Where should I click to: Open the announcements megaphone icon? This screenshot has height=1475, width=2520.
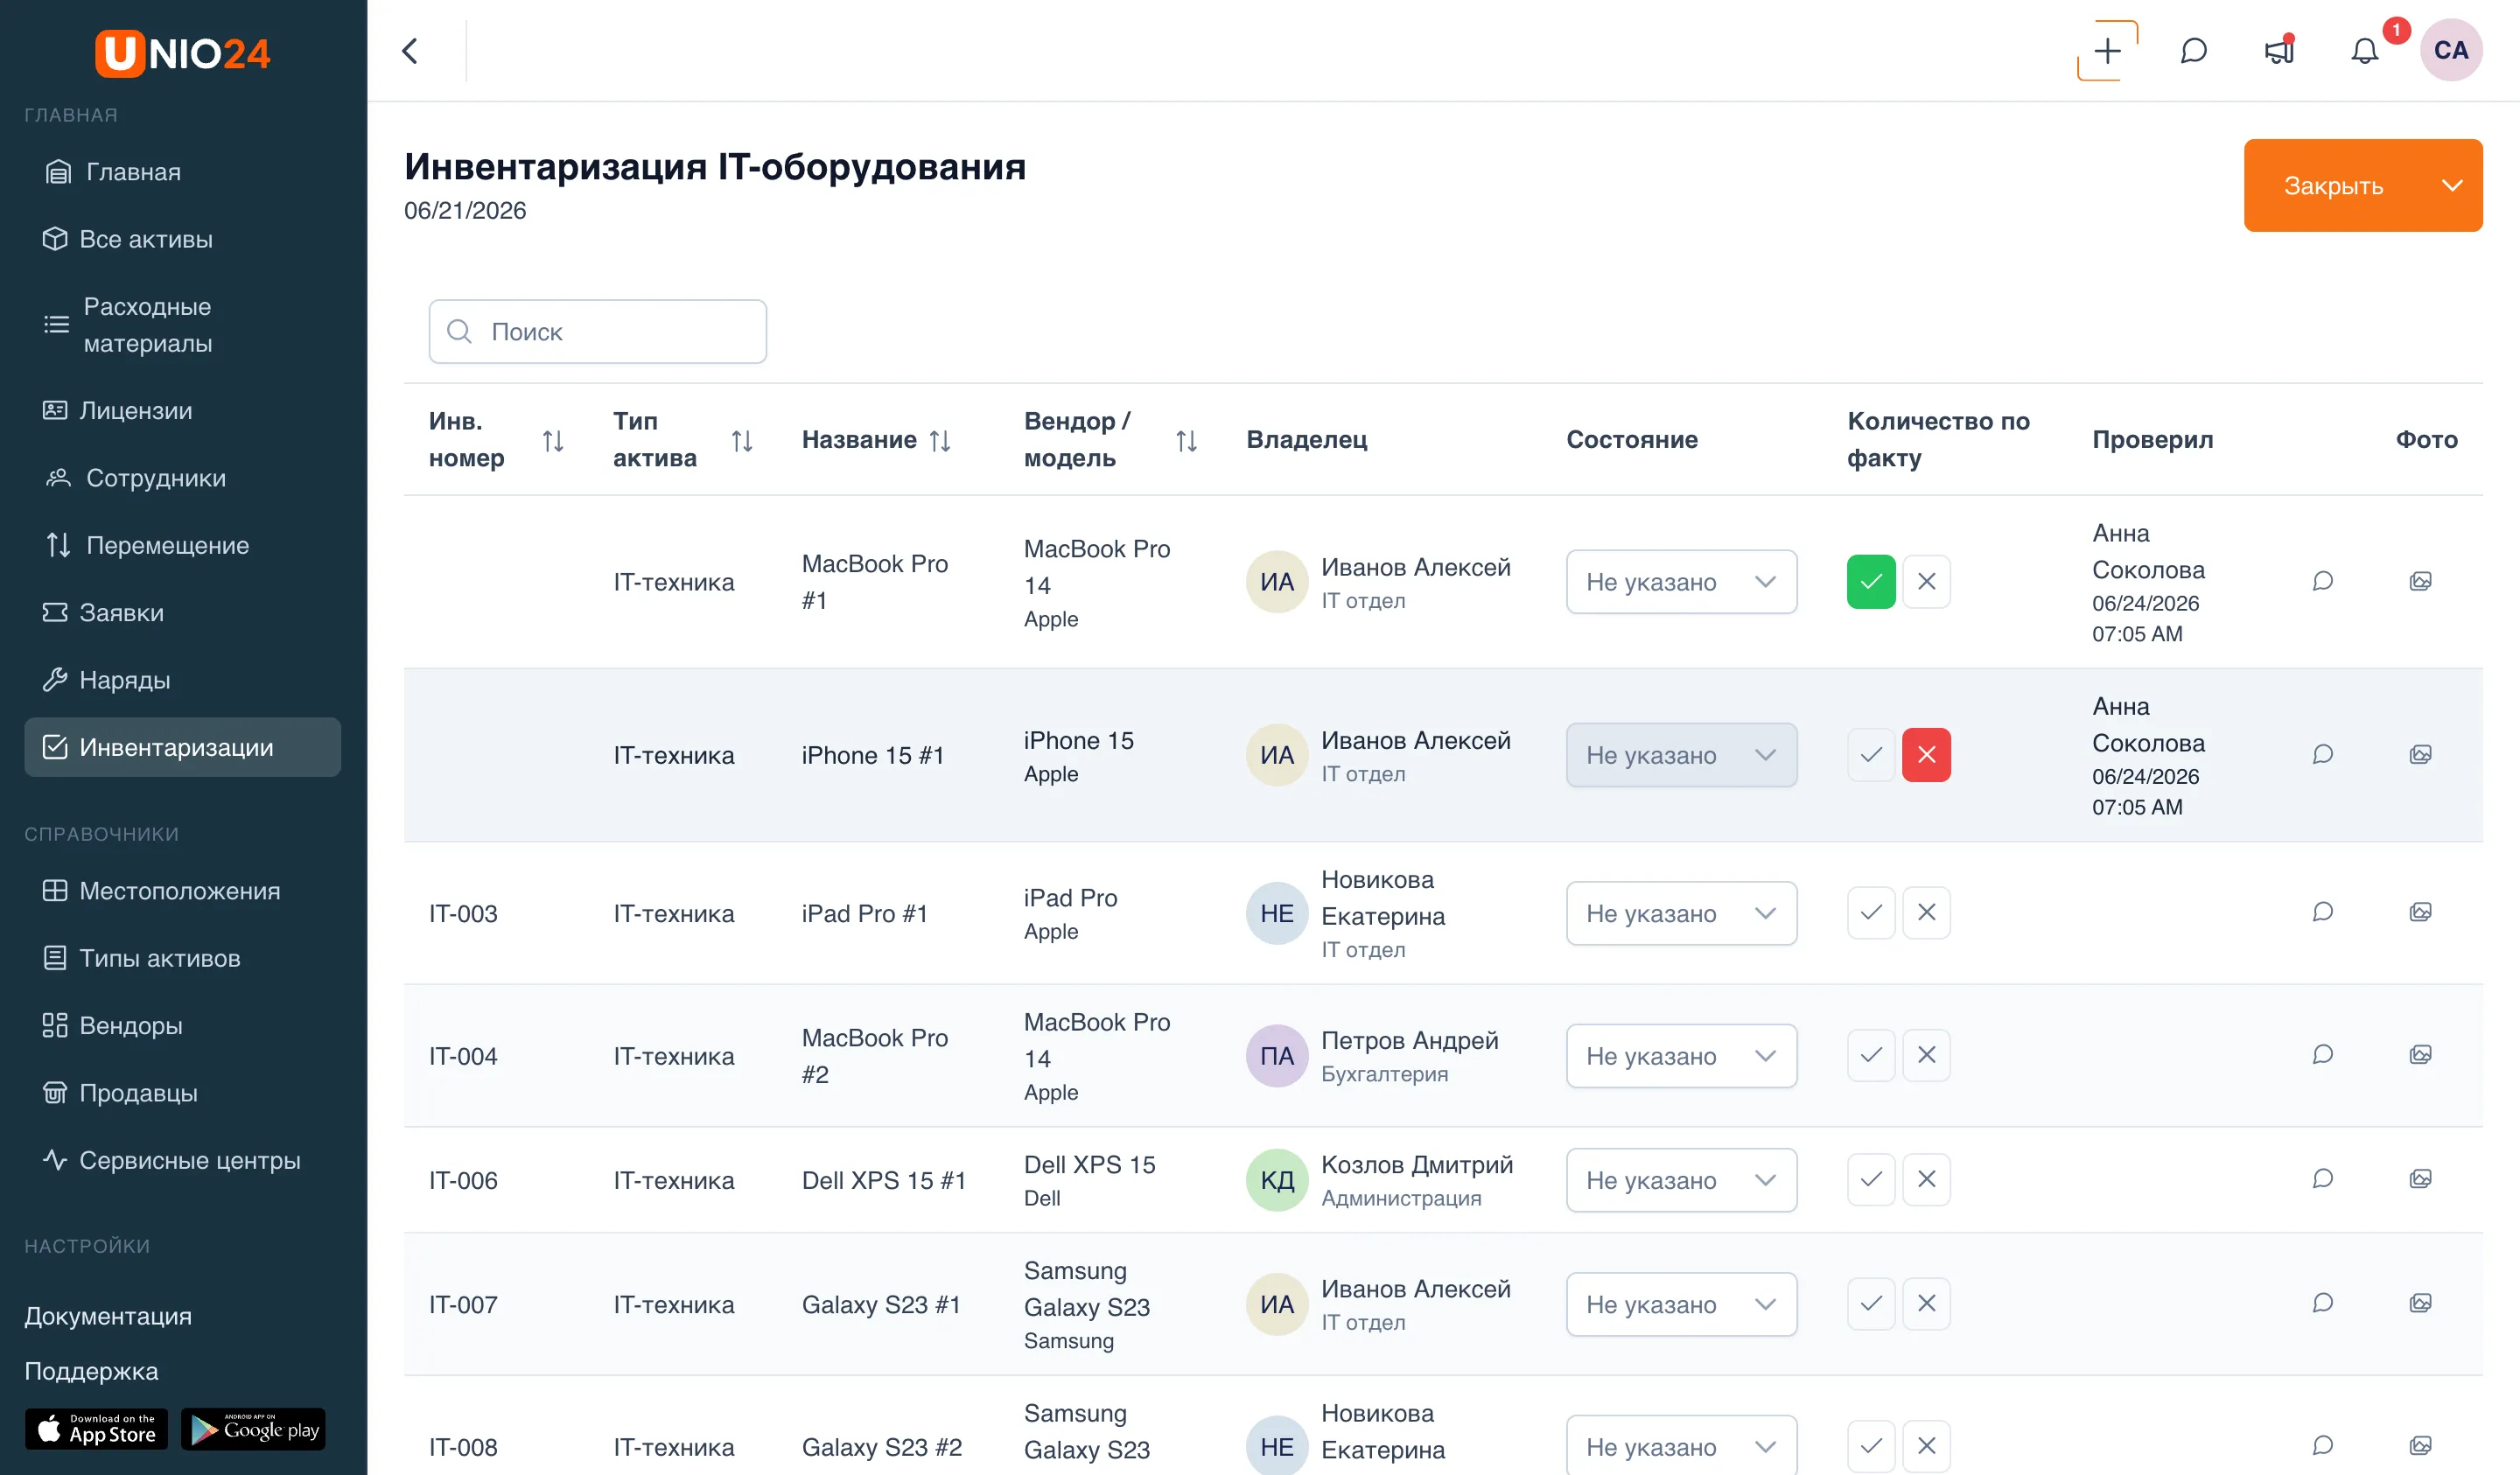pyautogui.click(x=2279, y=51)
